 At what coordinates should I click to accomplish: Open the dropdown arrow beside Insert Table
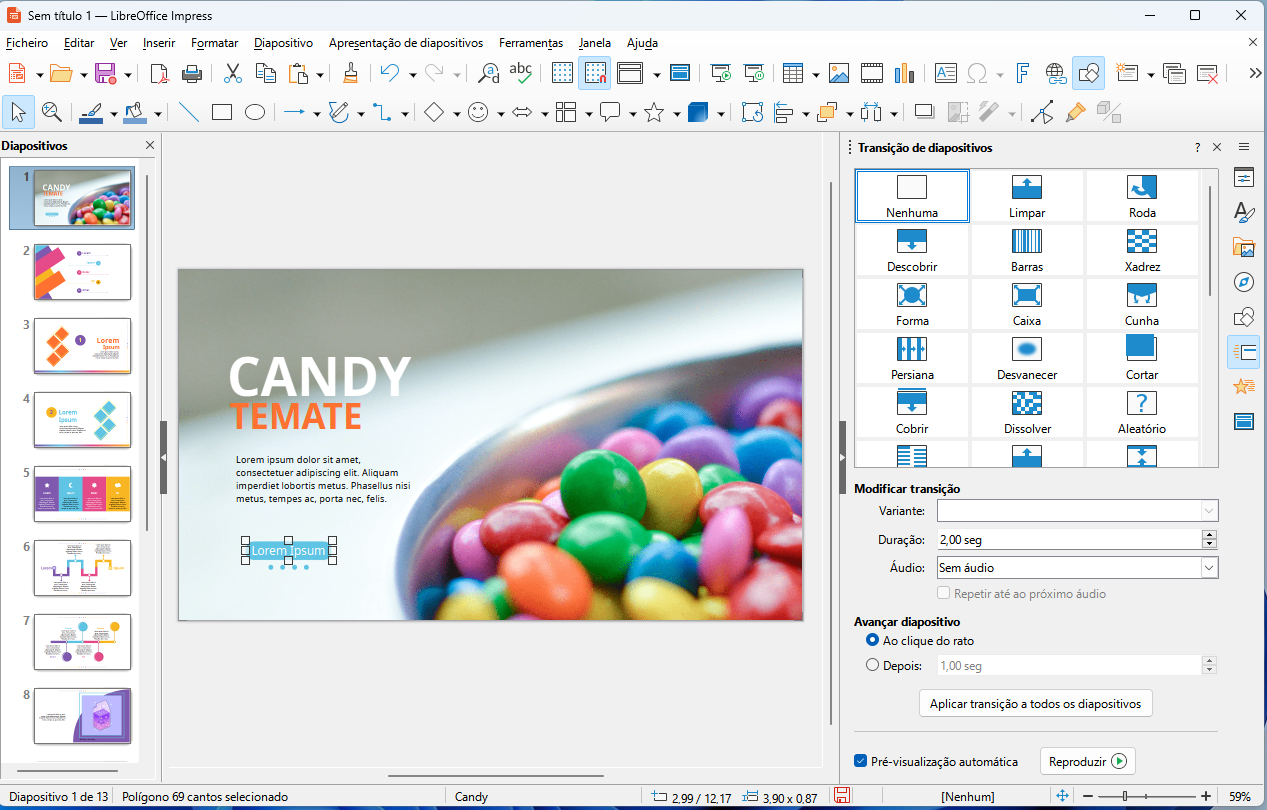(x=816, y=74)
